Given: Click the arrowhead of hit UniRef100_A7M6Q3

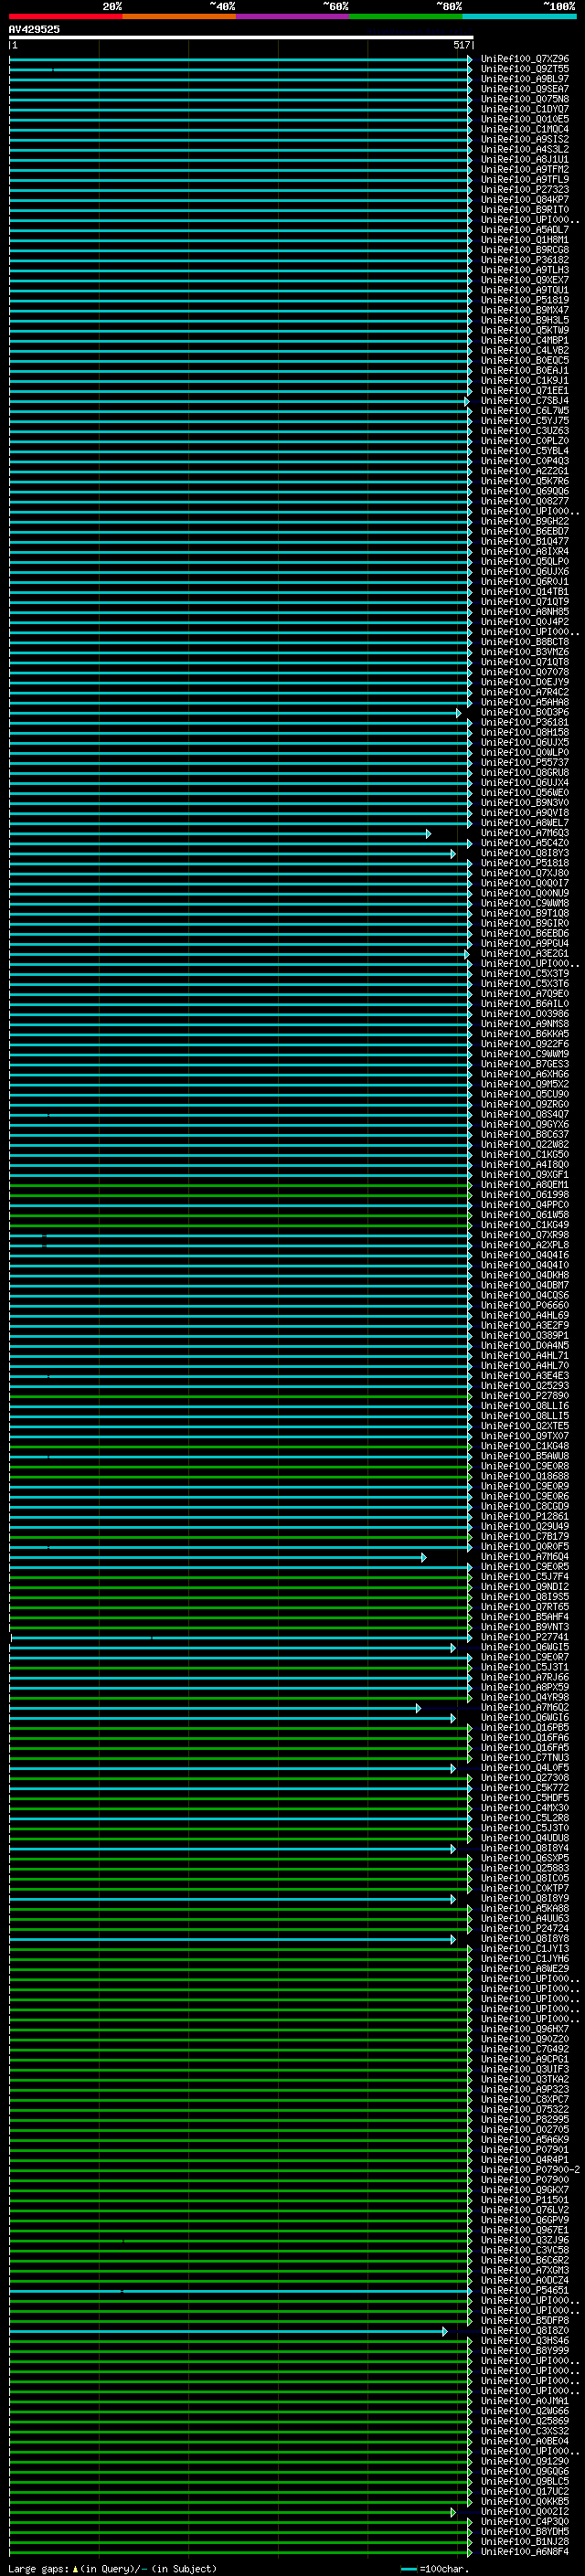Looking at the screenshot, I should pos(429,834).
